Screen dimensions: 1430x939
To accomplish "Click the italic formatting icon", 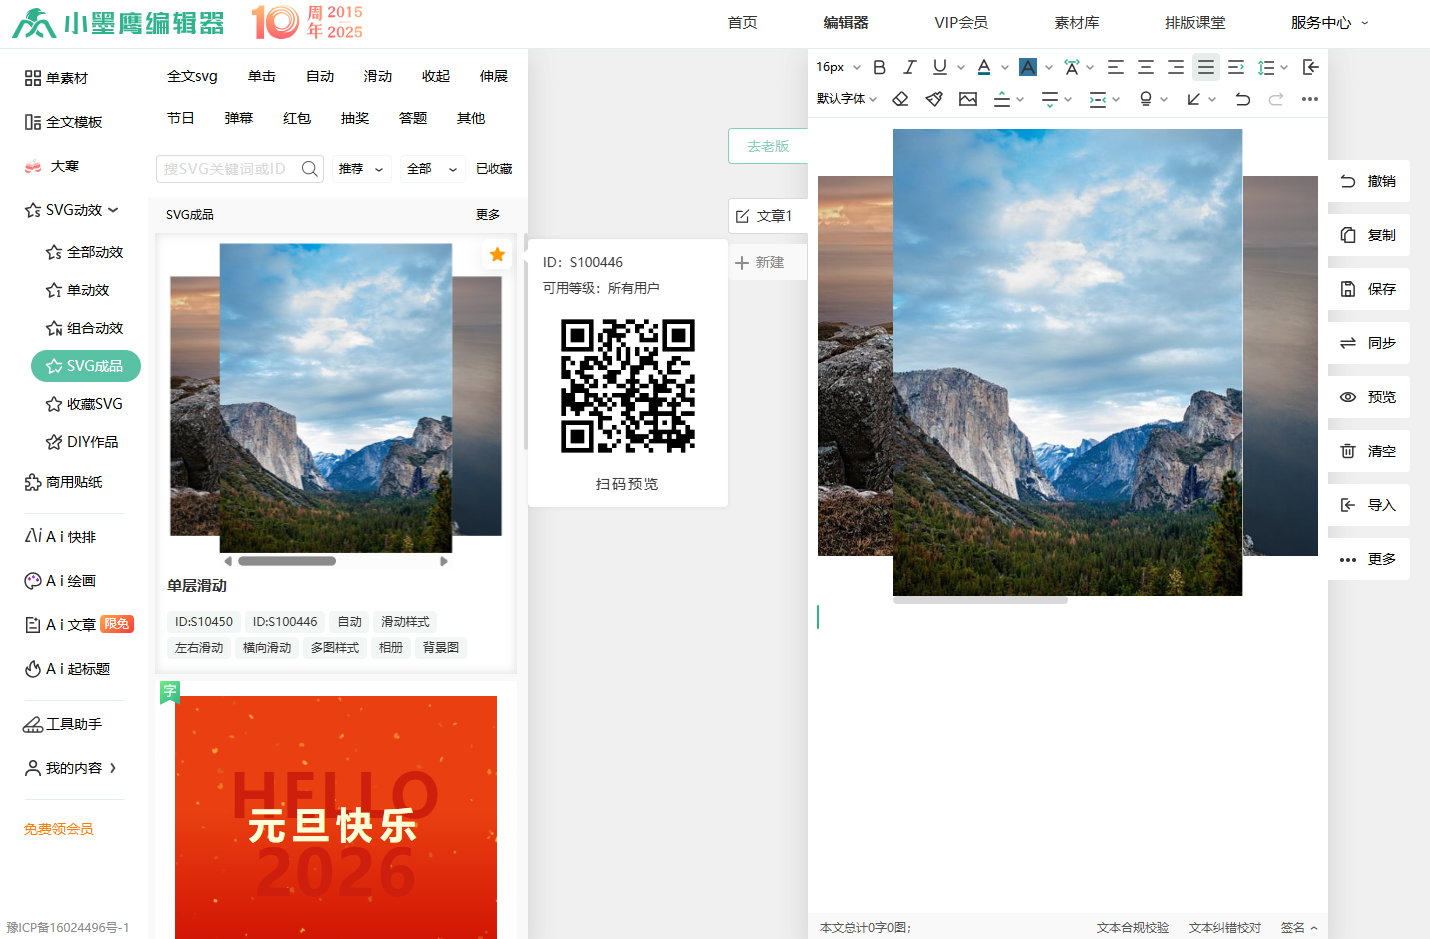I will (x=909, y=67).
